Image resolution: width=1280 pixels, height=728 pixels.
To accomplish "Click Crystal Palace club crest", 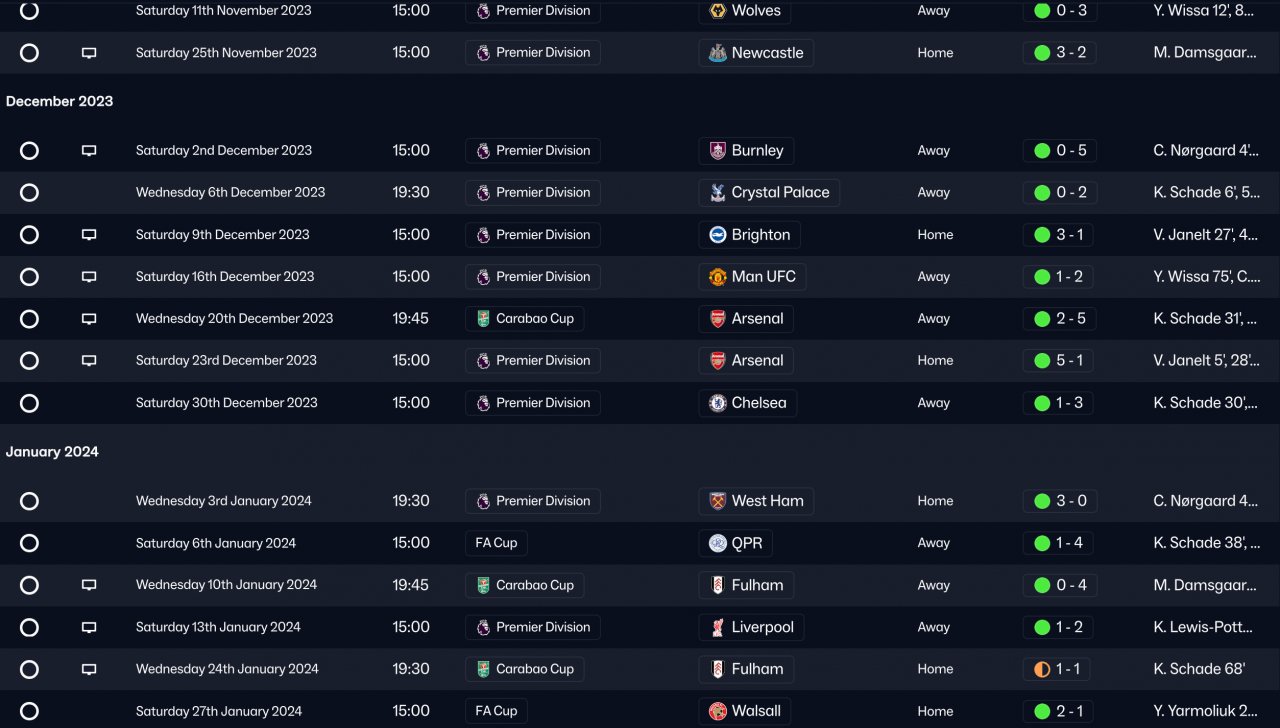I will coord(717,193).
